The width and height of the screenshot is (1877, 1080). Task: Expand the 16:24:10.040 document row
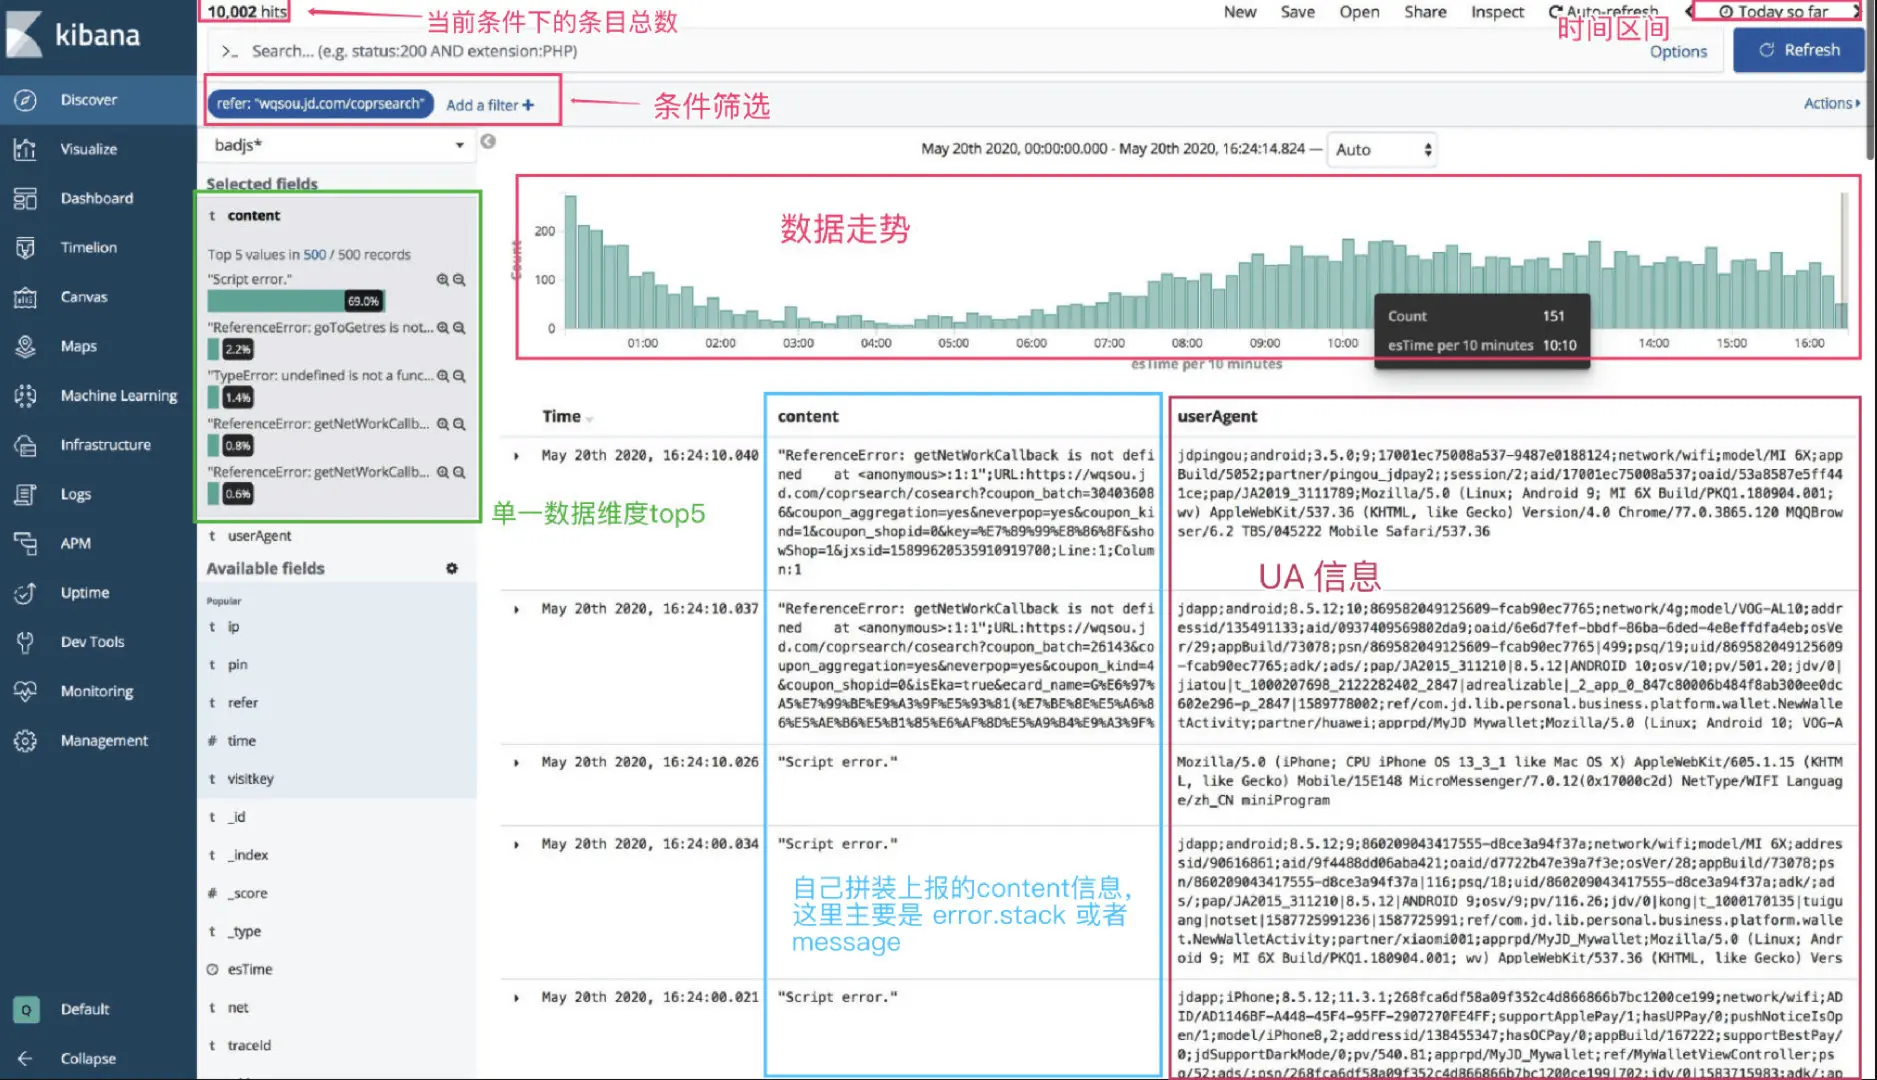pyautogui.click(x=516, y=456)
